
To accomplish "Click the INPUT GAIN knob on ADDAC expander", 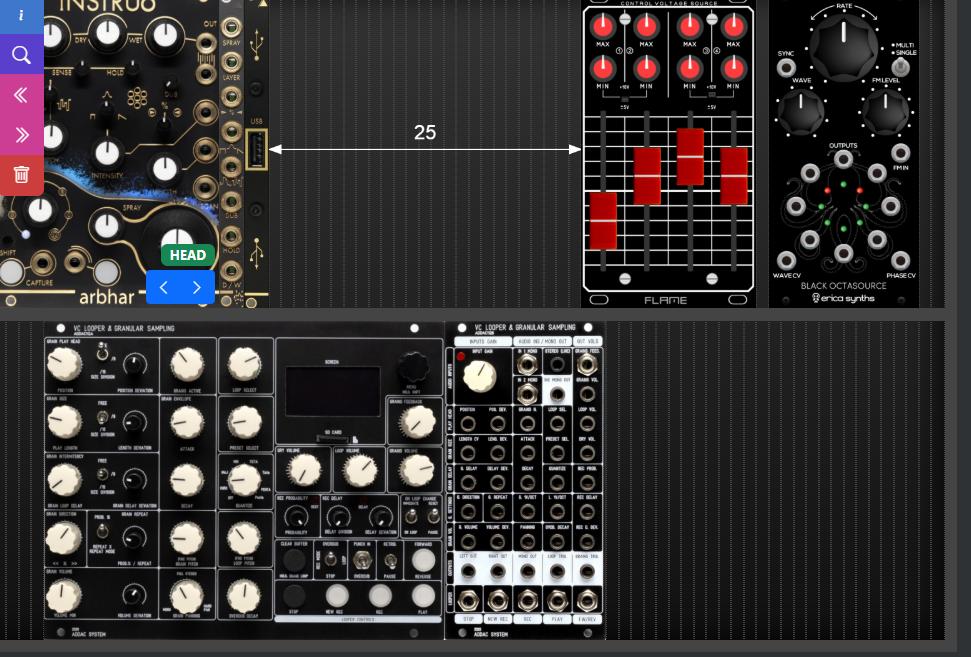I will [x=480, y=376].
